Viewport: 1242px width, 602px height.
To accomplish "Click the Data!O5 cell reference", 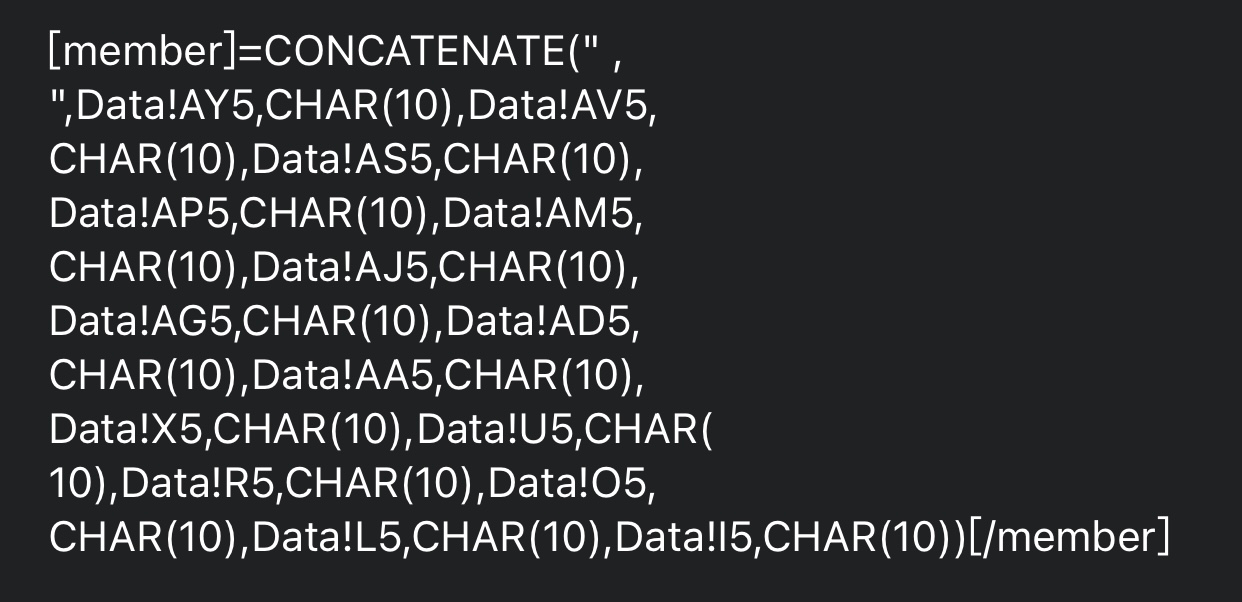I will click(569, 484).
